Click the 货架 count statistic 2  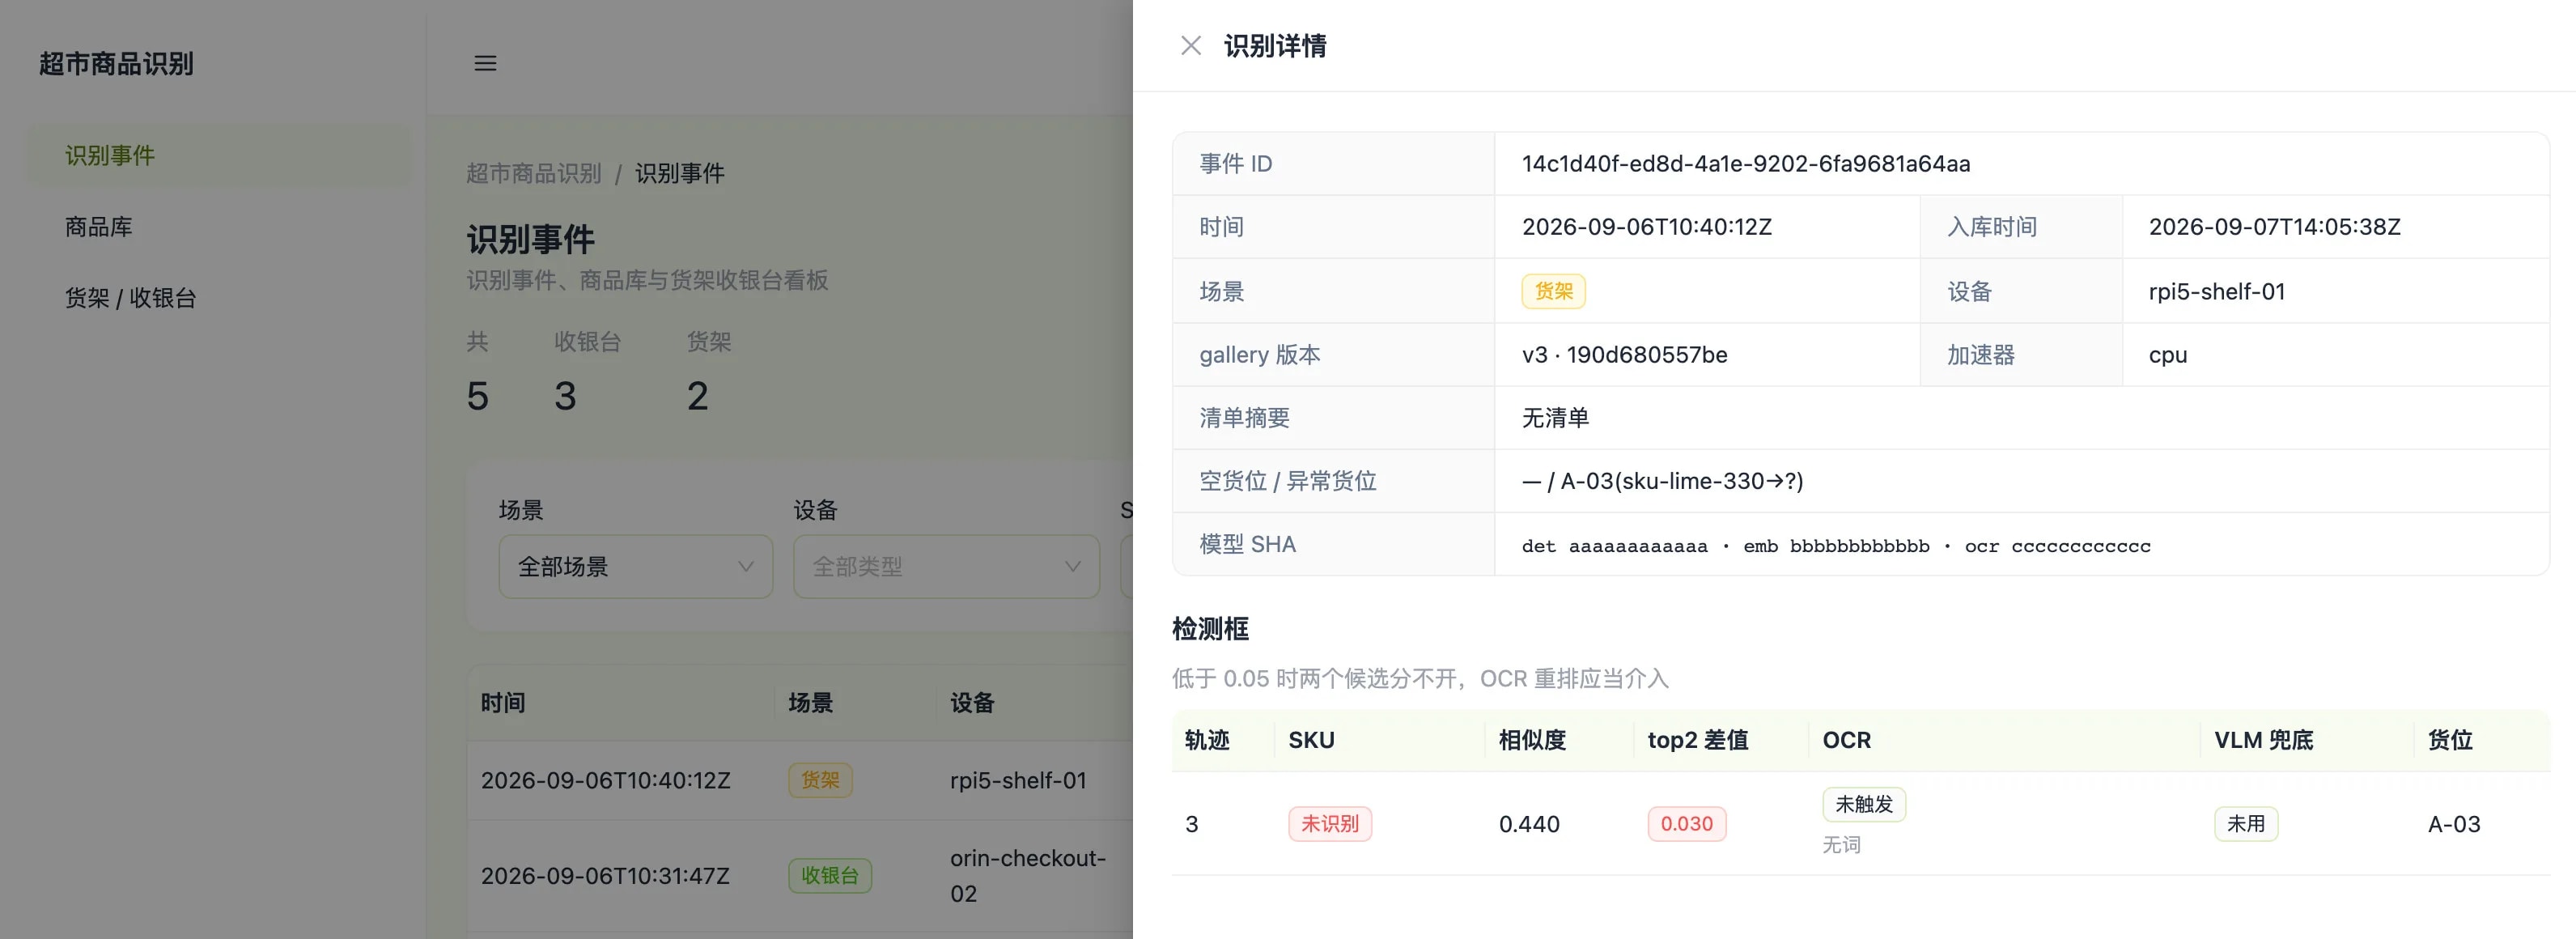click(697, 396)
